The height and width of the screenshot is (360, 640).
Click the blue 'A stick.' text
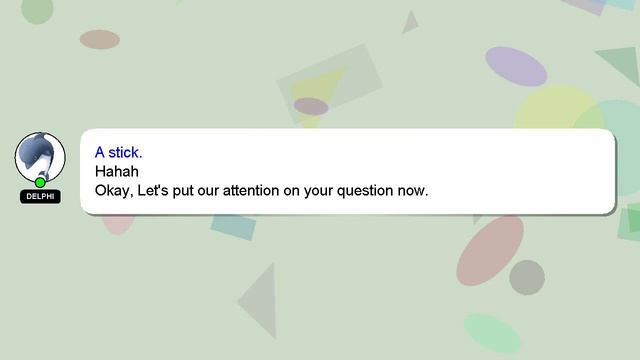click(118, 152)
